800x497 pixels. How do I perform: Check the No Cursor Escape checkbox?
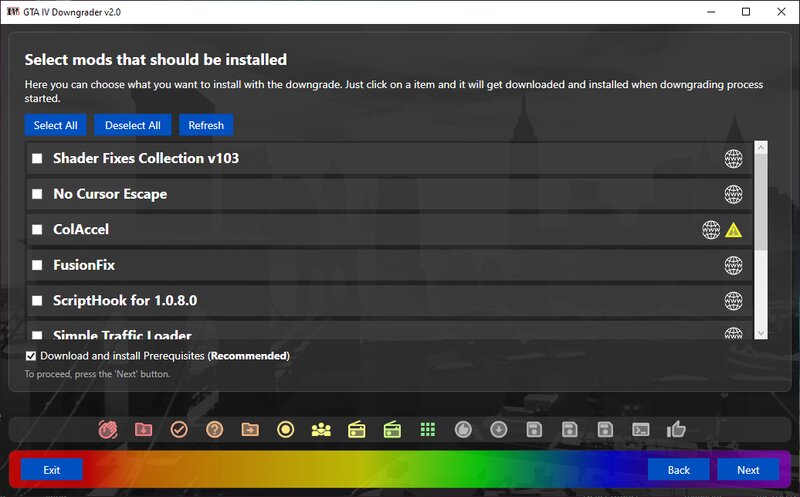[x=37, y=194]
